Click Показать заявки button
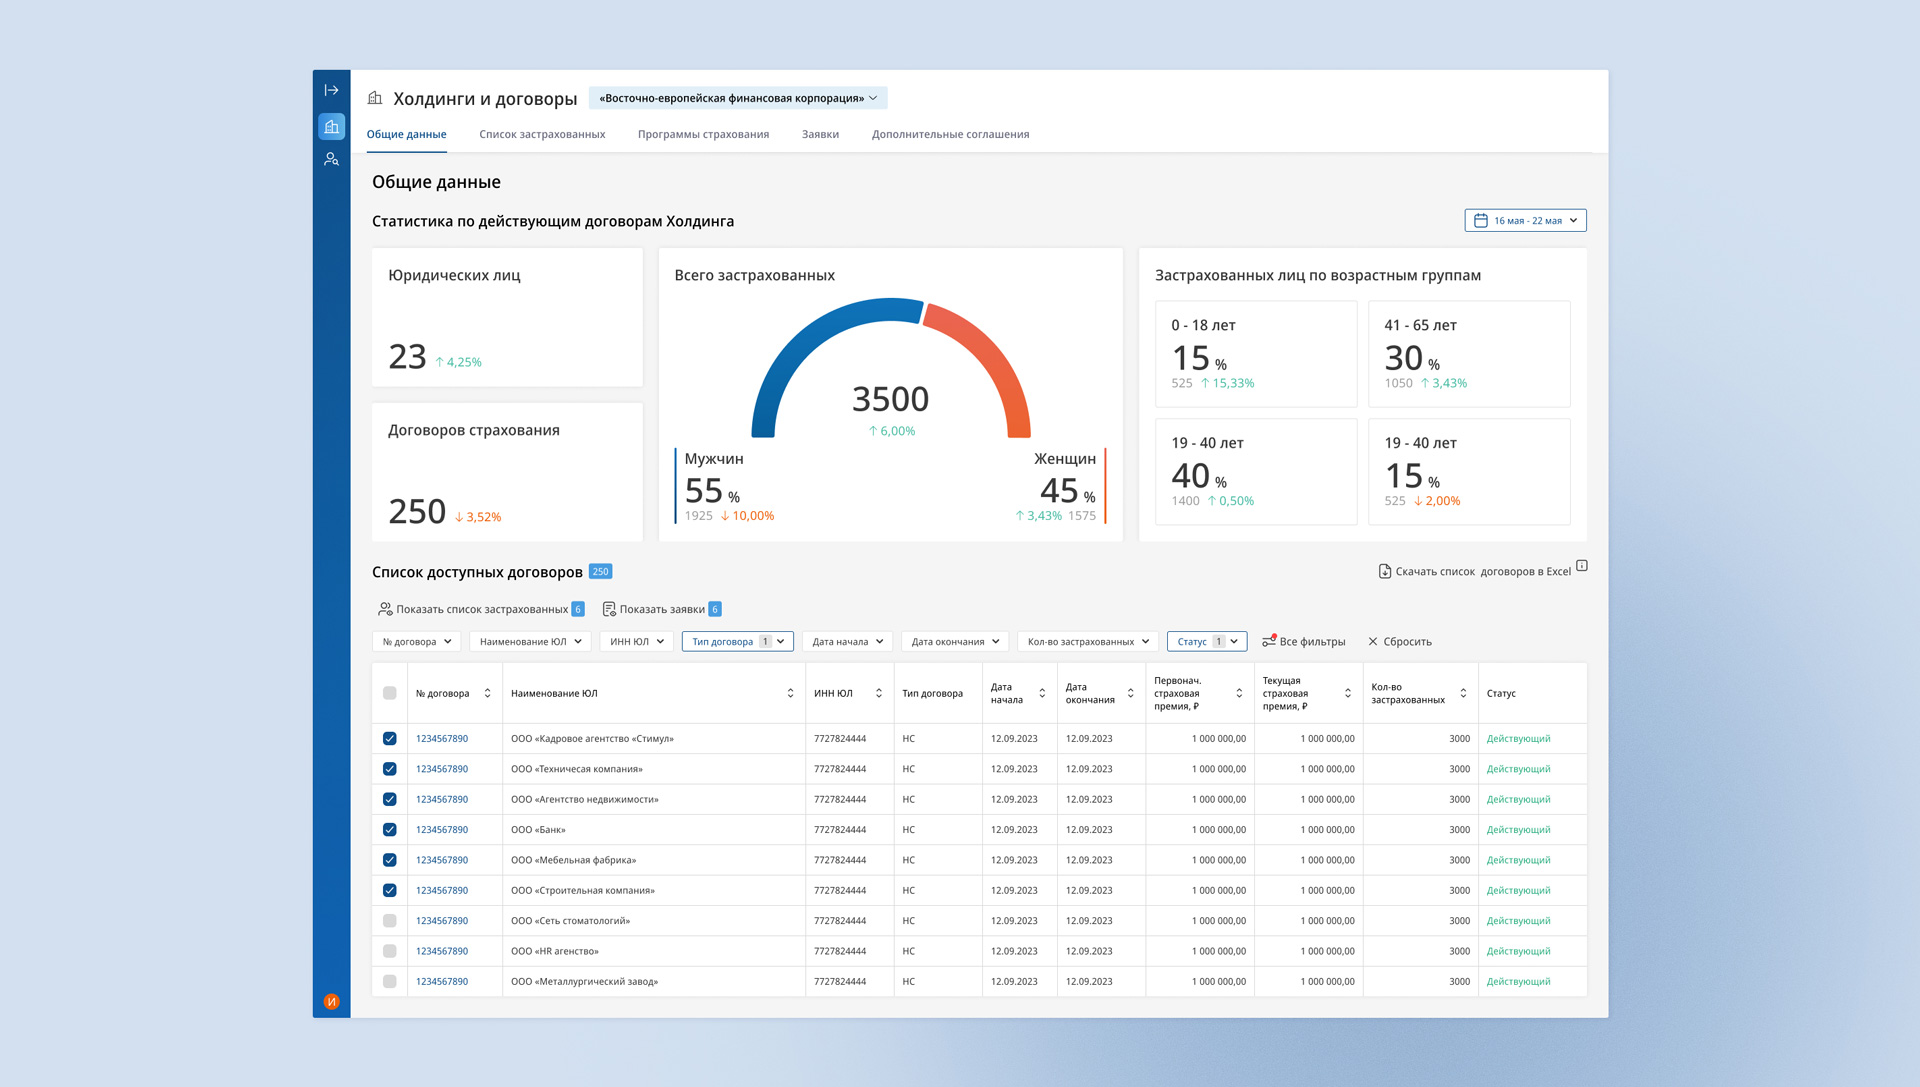This screenshot has height=1087, width=1920. 660,609
